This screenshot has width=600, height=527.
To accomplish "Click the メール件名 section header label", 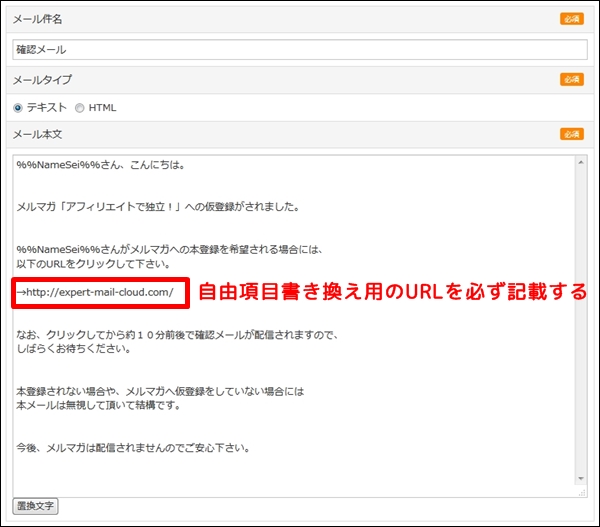I will coord(38,19).
